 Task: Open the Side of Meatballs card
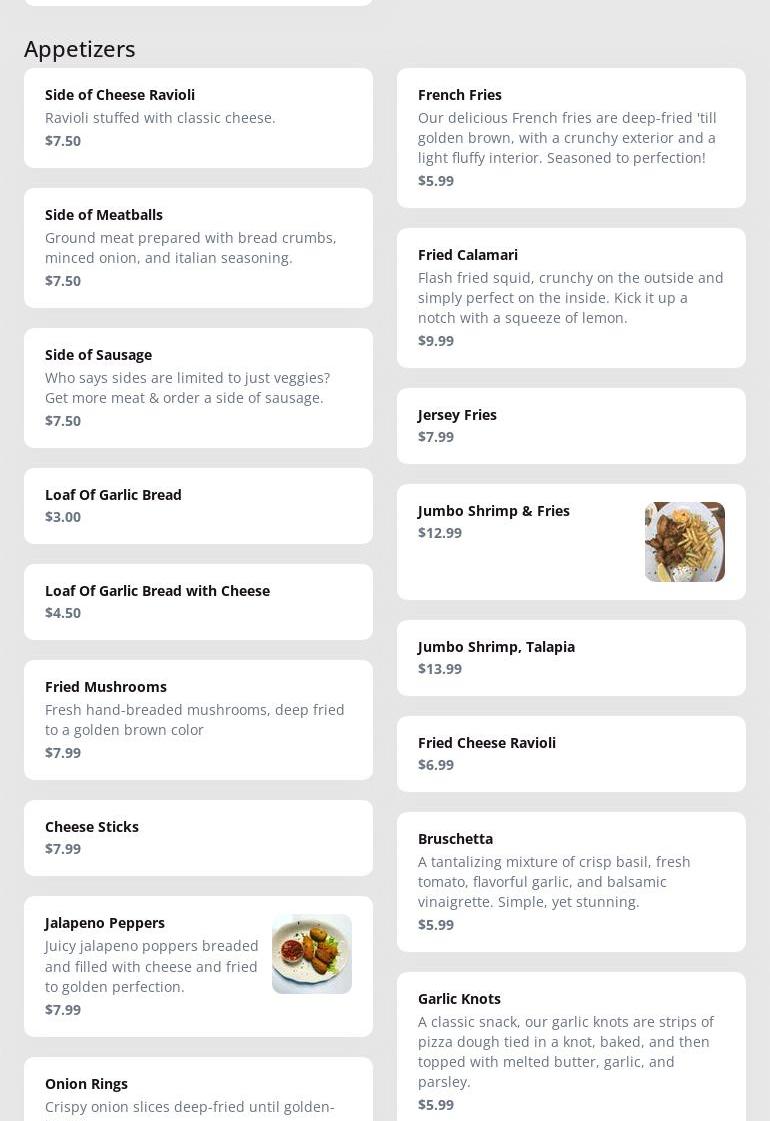pyautogui.click(x=198, y=248)
